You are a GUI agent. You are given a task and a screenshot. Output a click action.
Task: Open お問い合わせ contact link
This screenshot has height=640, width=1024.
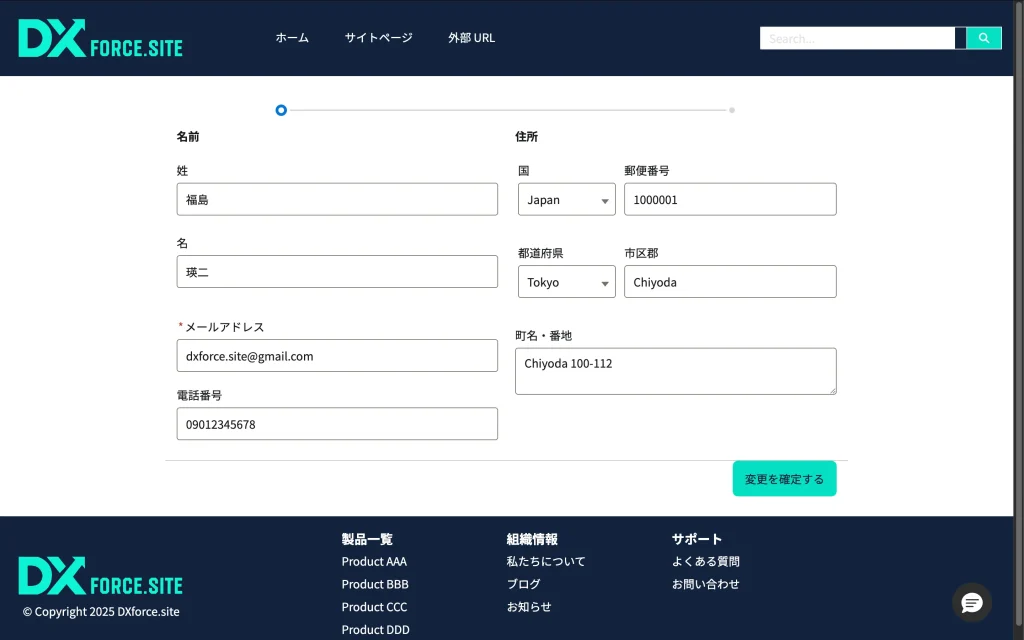coord(705,584)
